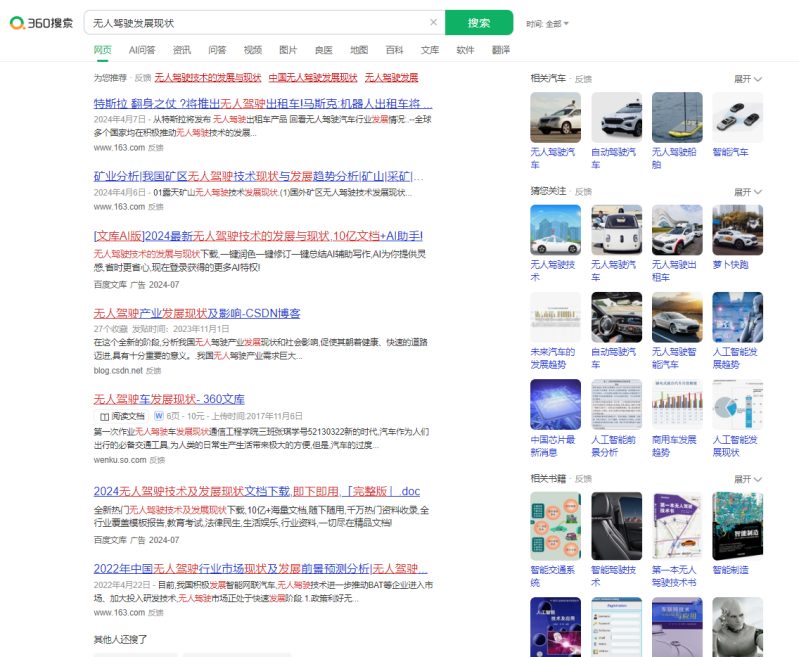The width and height of the screenshot is (799, 657).
Task: Click 反馈 next to blog.csdn.net
Action: point(153,371)
